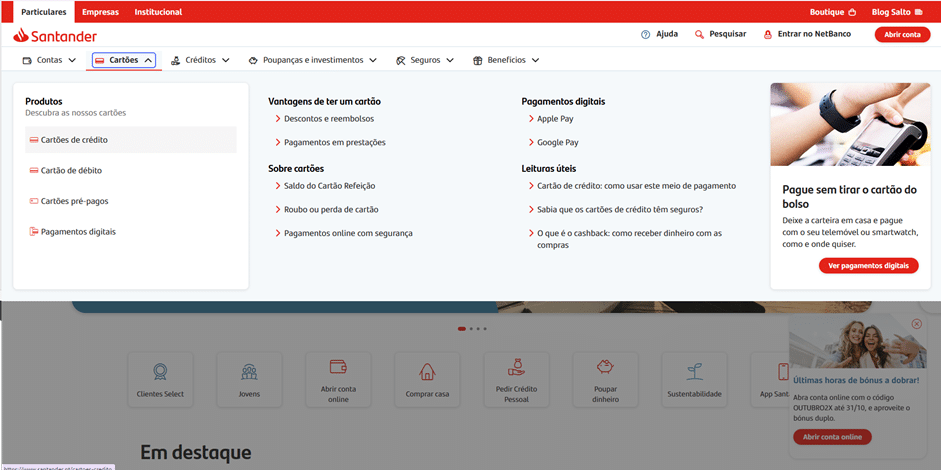Open the Ajuda help icon
The width and height of the screenshot is (941, 470).
[646, 34]
